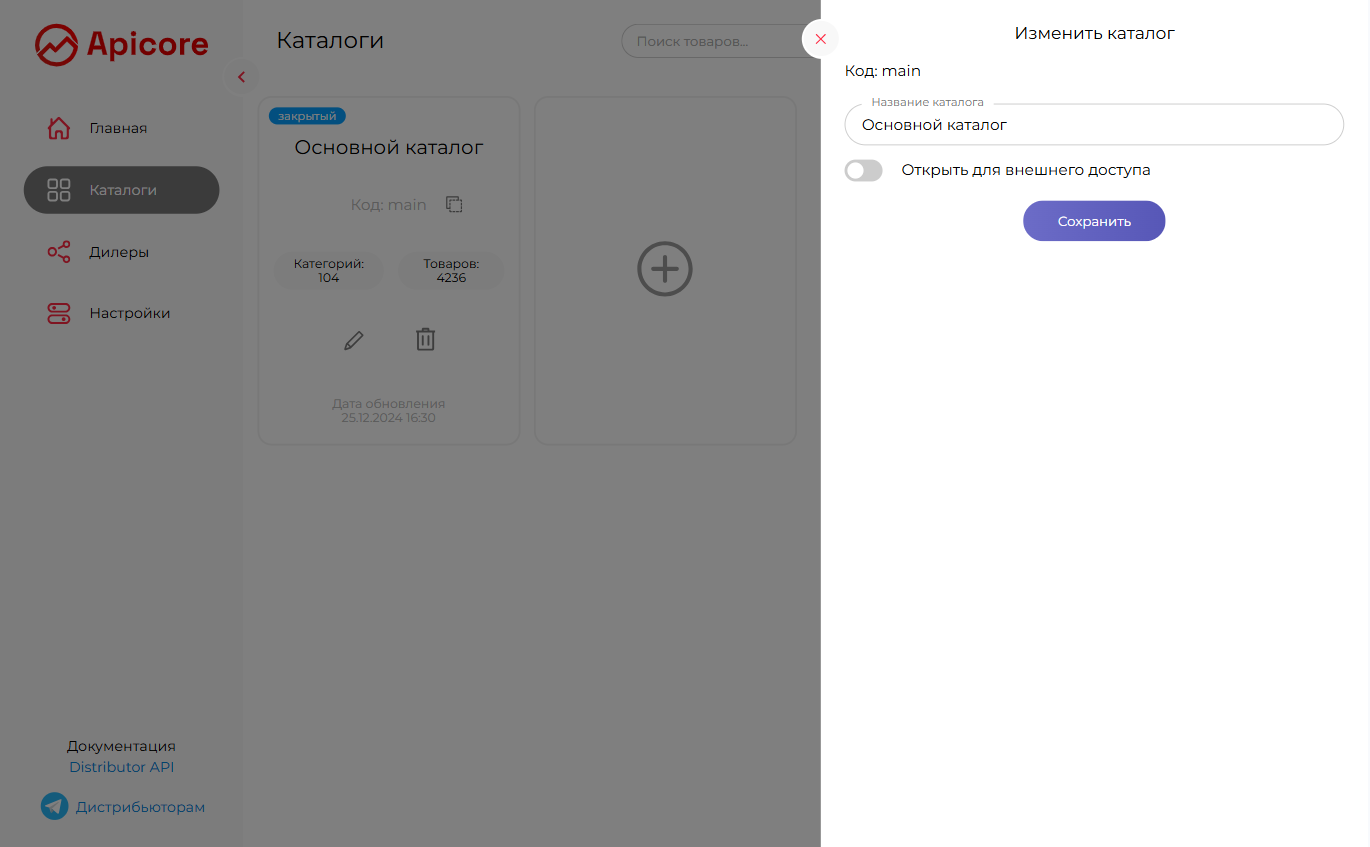This screenshot has height=847, width=1370.
Task: Click the Telegram icon
Action: tap(54, 806)
